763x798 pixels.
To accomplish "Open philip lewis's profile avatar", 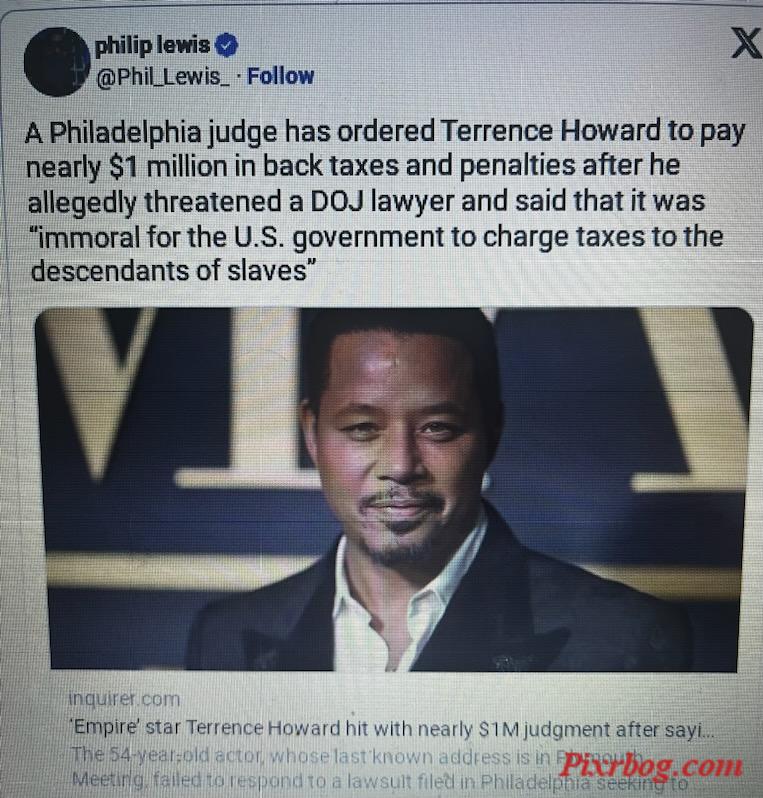I will pos(56,62).
